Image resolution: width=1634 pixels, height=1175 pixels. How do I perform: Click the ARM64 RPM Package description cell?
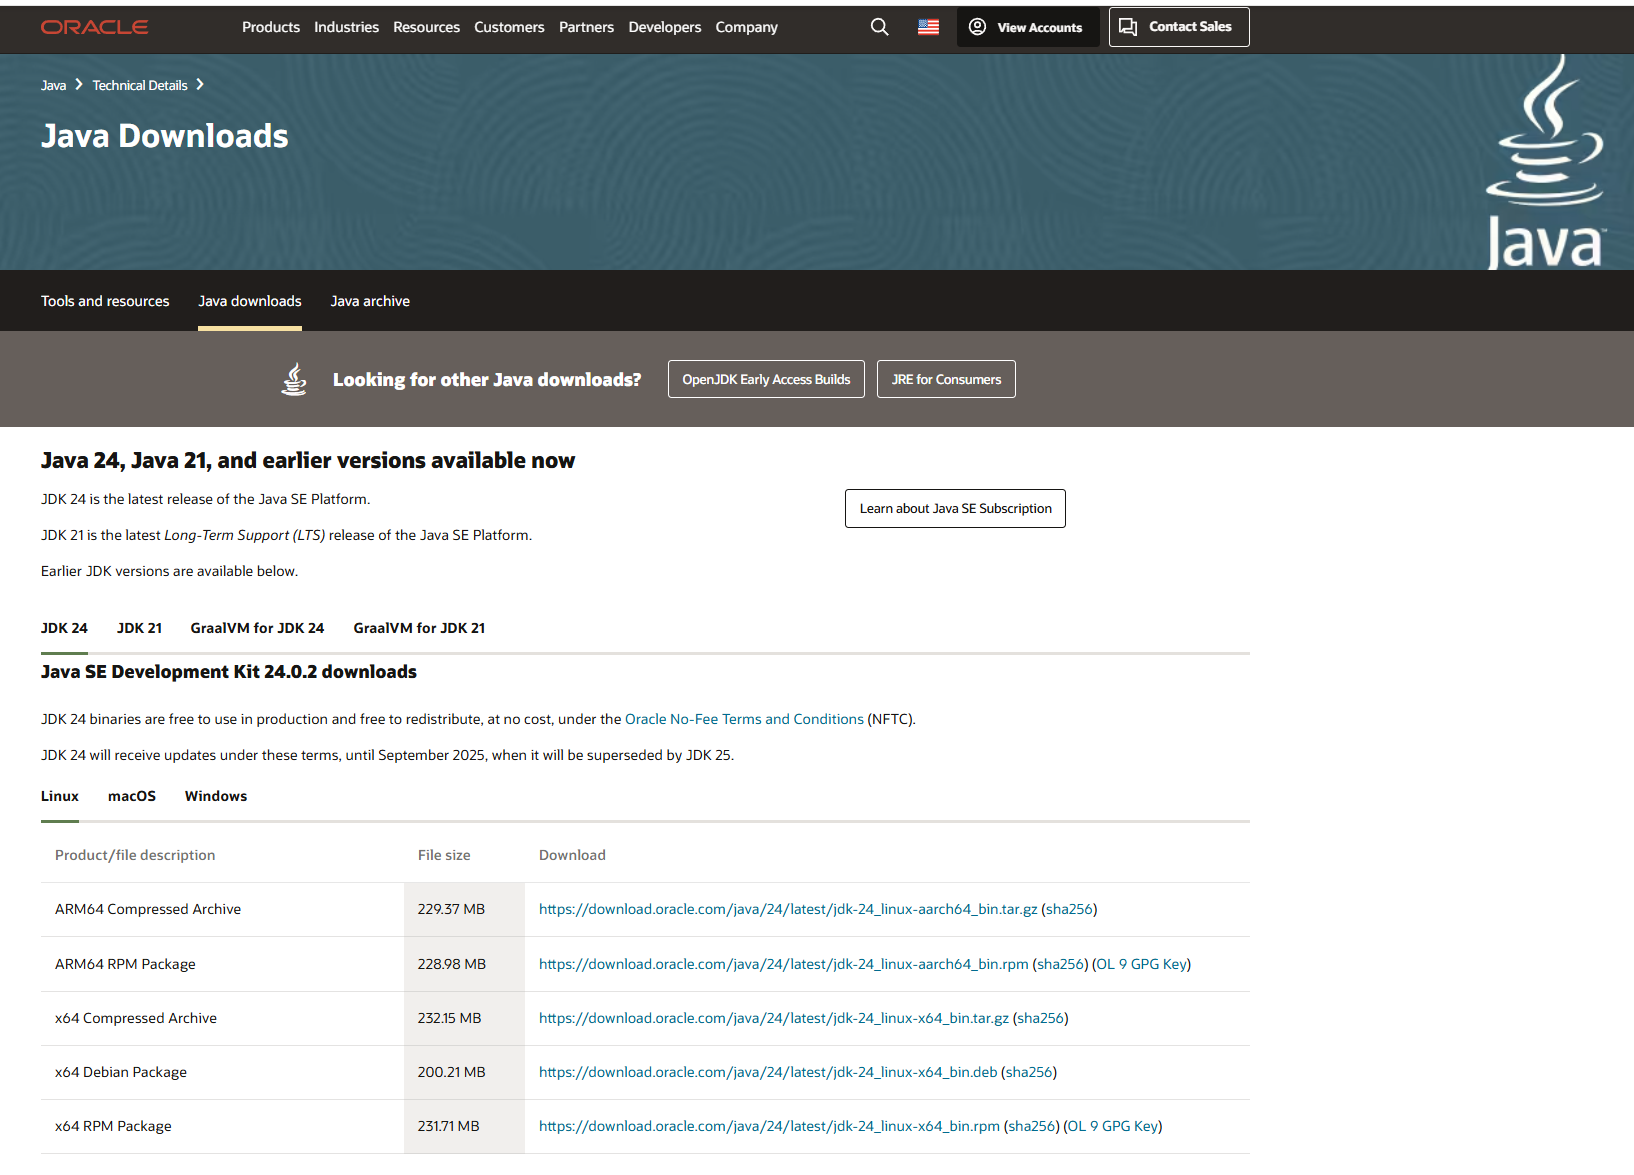tap(222, 964)
